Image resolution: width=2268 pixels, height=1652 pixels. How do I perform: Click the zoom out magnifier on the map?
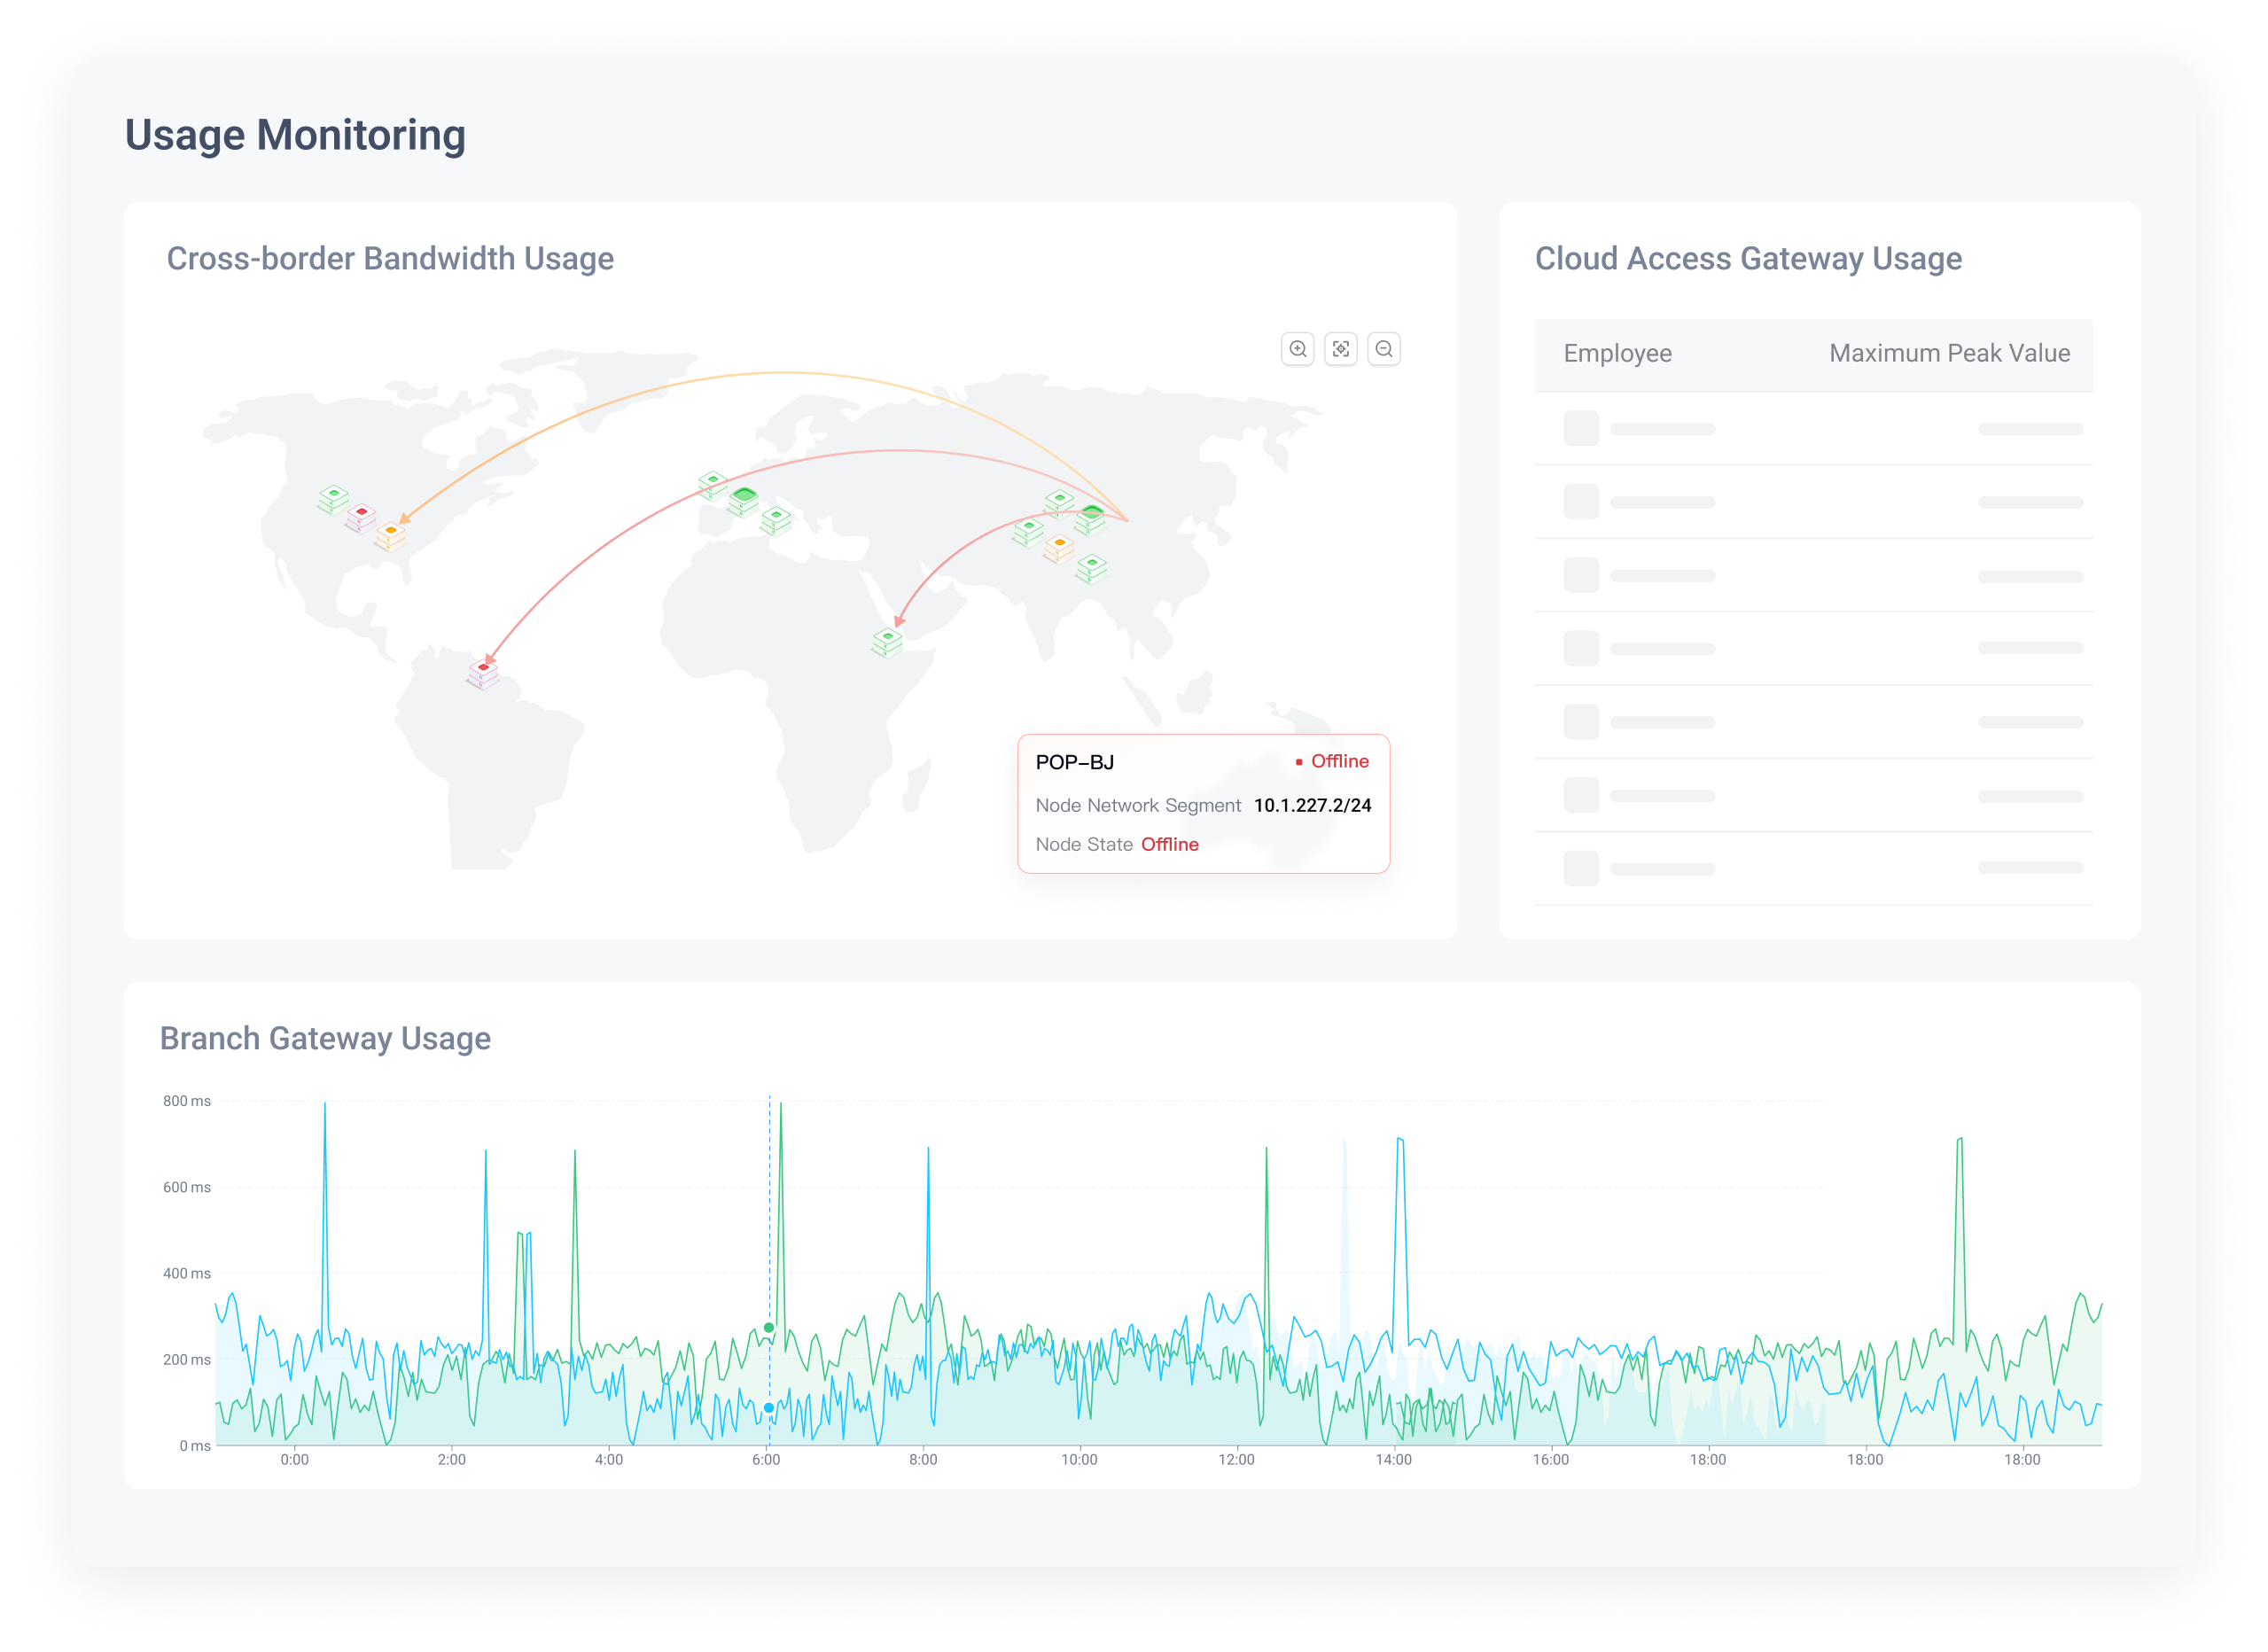click(1383, 349)
